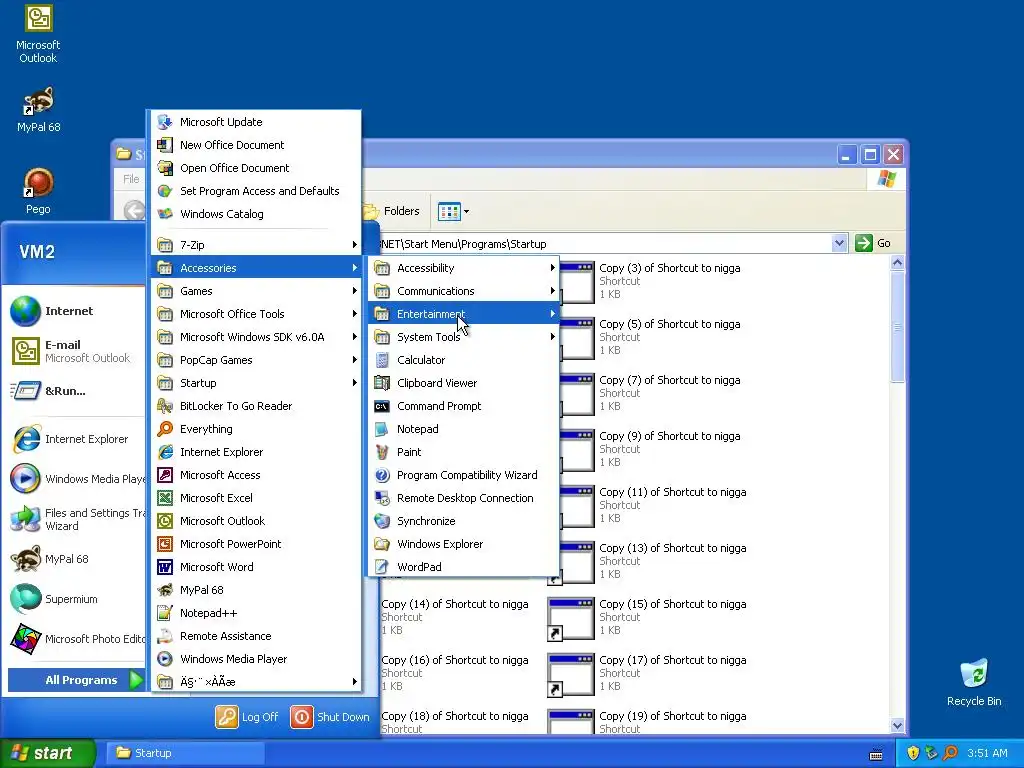Expand the Games submenu
This screenshot has height=768, width=1024.
pos(256,291)
